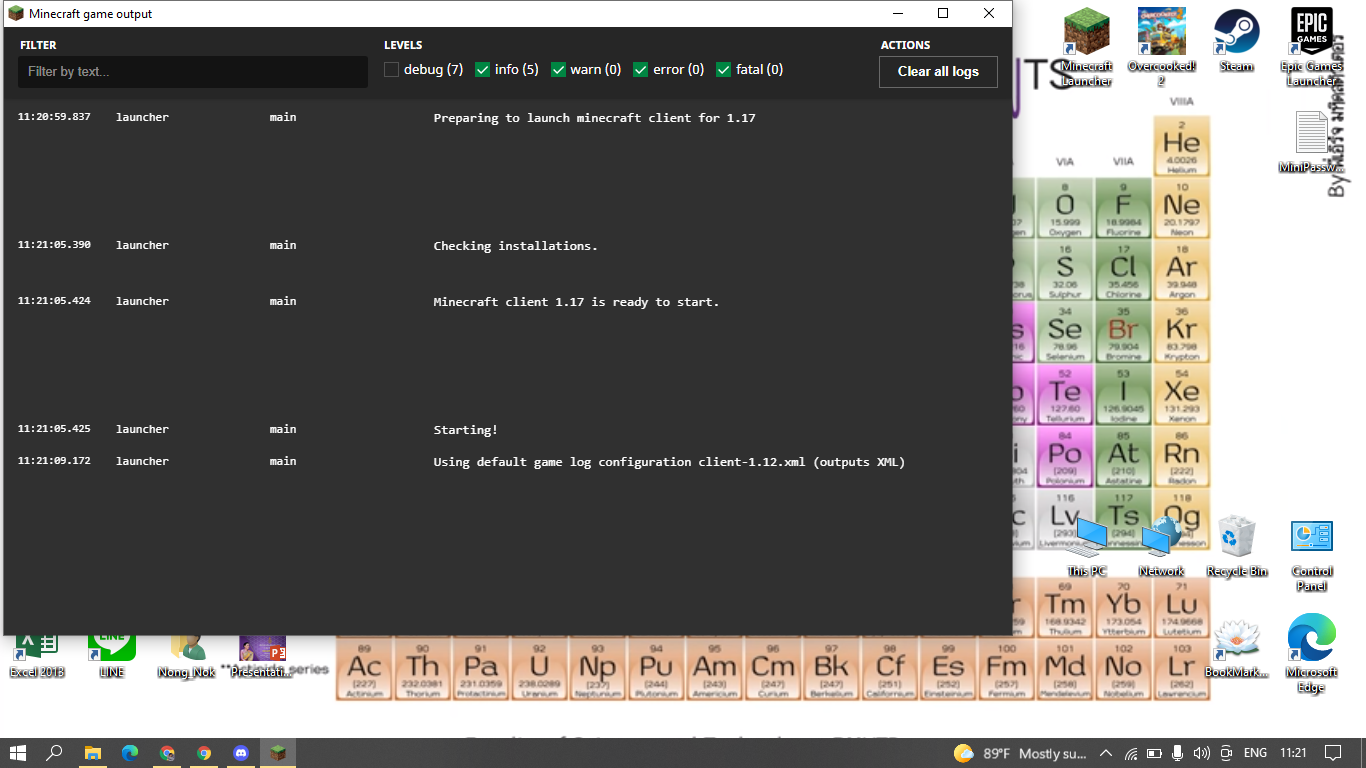
Task: Open Discord from taskbar
Action: [241, 753]
